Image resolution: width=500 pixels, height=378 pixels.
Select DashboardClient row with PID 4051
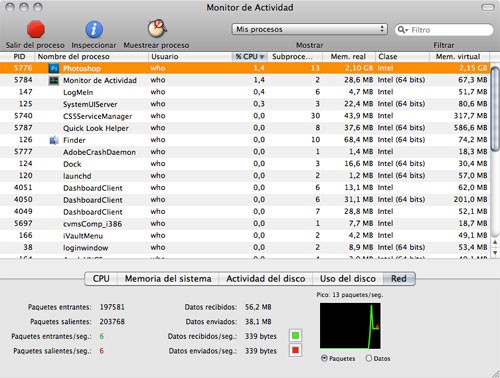click(x=245, y=188)
